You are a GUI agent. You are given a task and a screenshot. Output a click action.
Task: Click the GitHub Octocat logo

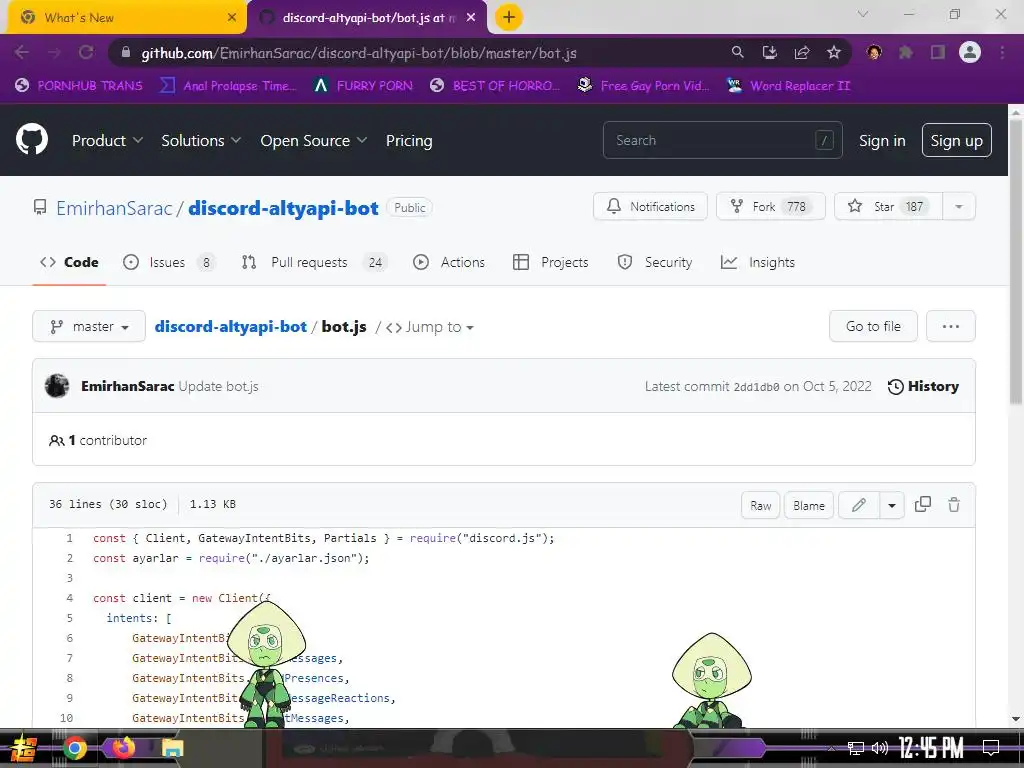coord(32,139)
